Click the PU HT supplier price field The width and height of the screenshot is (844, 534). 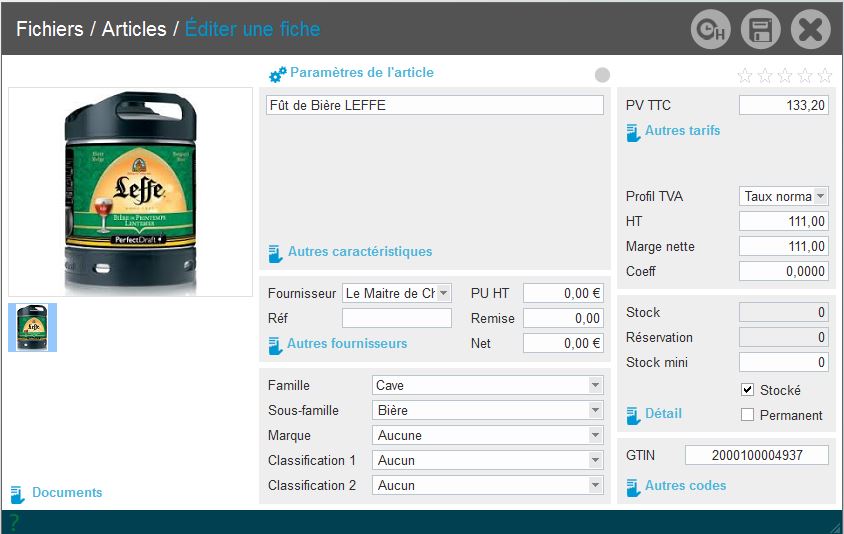click(x=563, y=293)
